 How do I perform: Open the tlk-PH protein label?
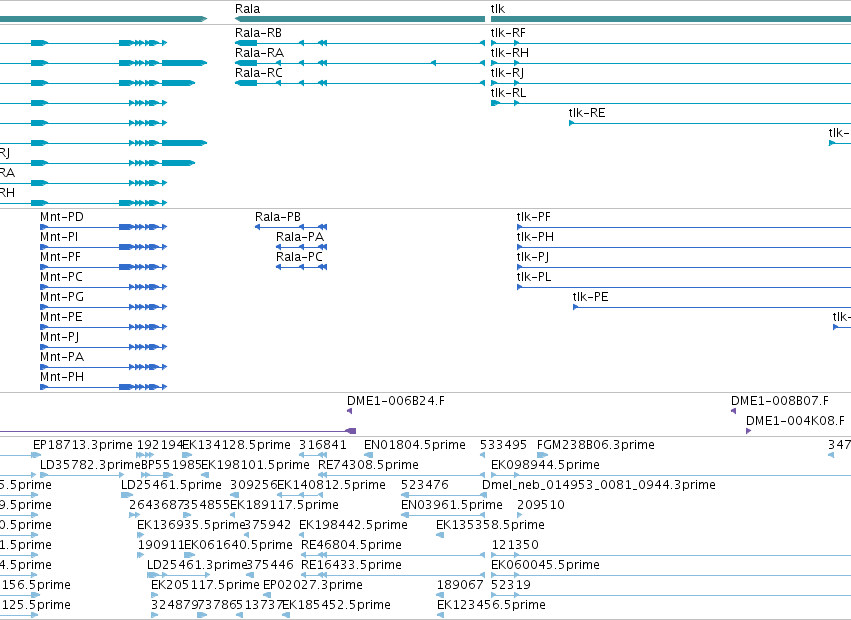(535, 237)
